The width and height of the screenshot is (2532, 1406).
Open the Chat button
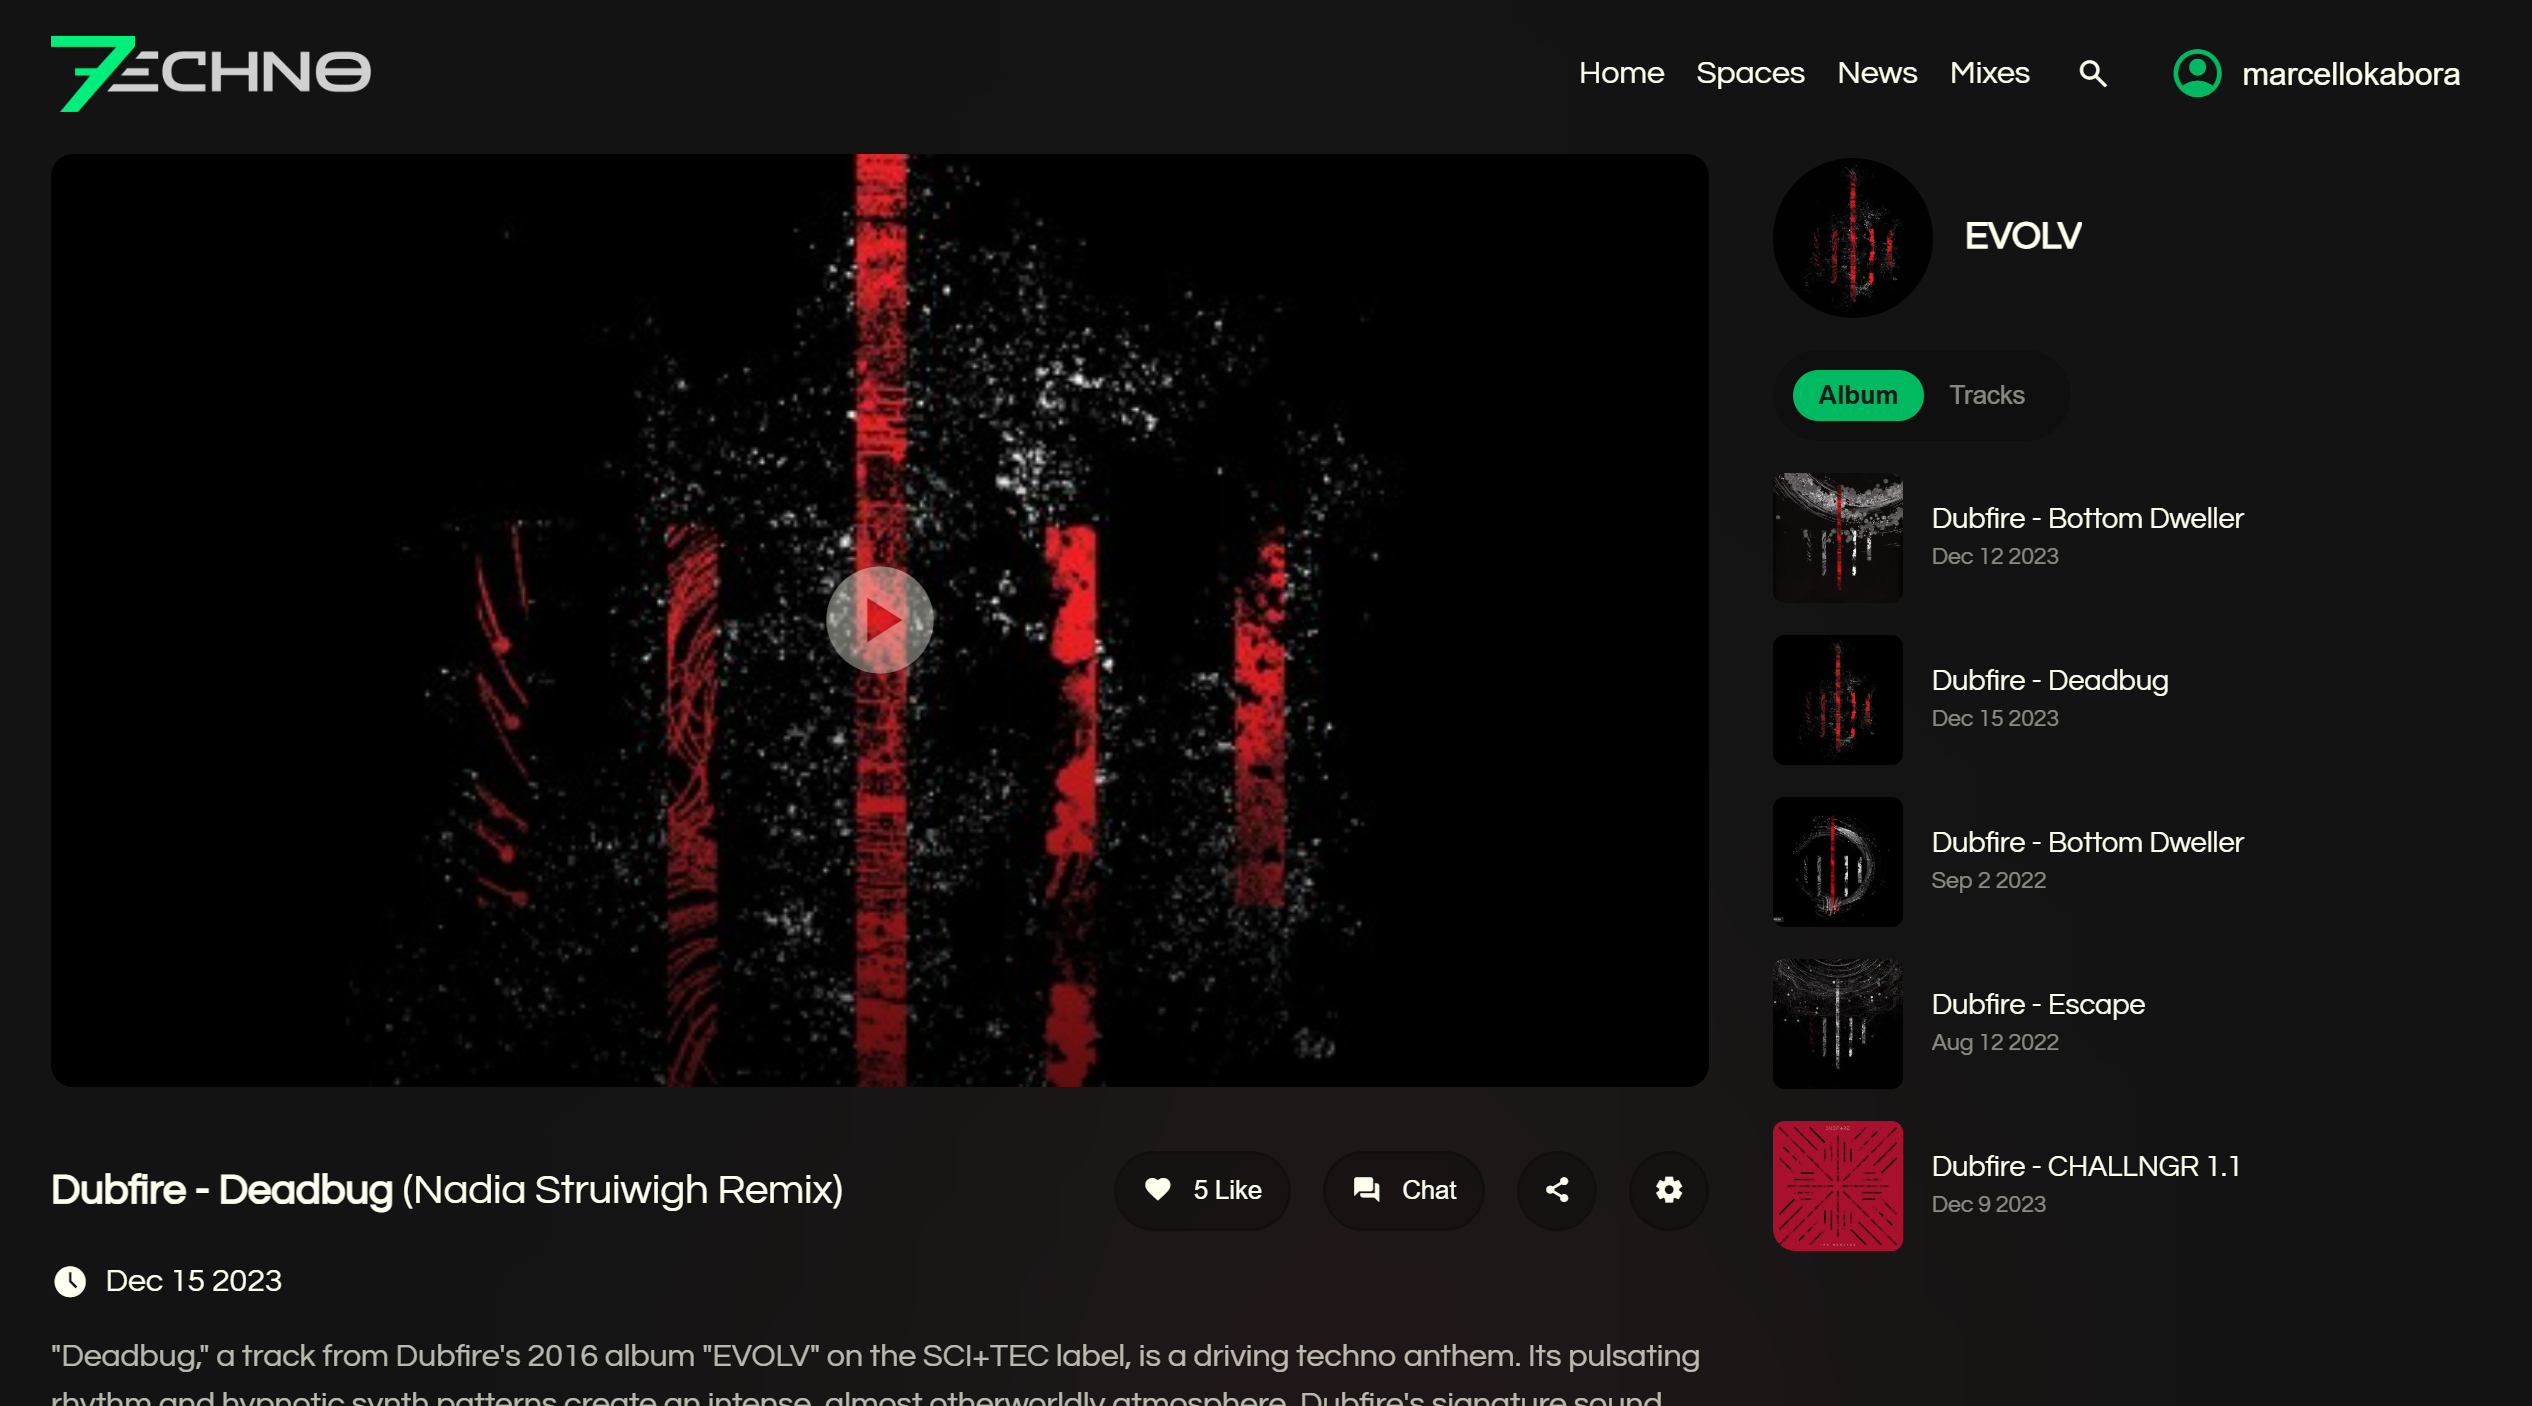tap(1403, 1190)
